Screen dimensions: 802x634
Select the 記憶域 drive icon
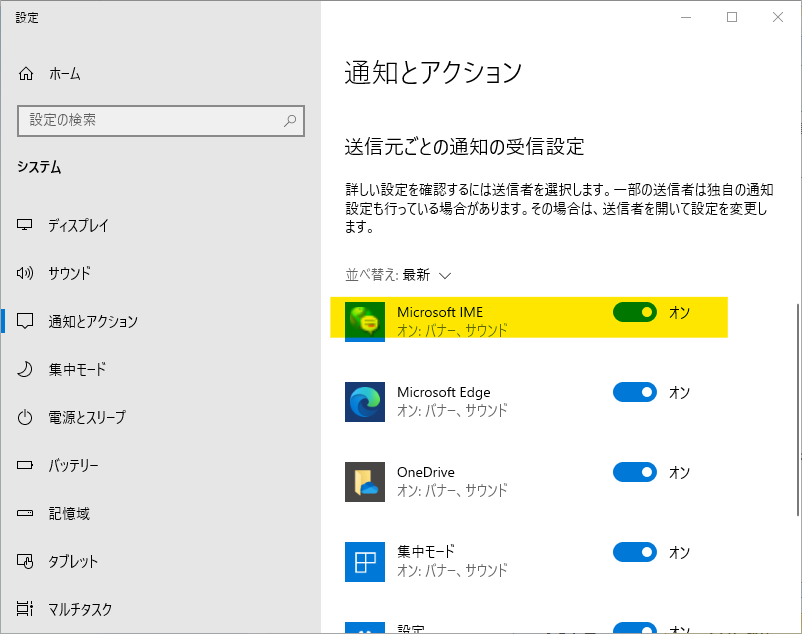click(x=23, y=514)
